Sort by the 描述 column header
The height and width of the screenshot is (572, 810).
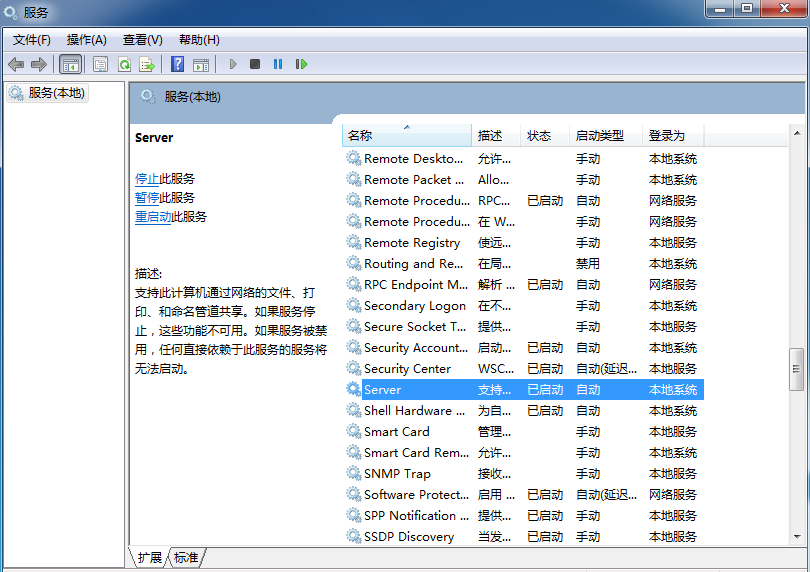click(496, 135)
